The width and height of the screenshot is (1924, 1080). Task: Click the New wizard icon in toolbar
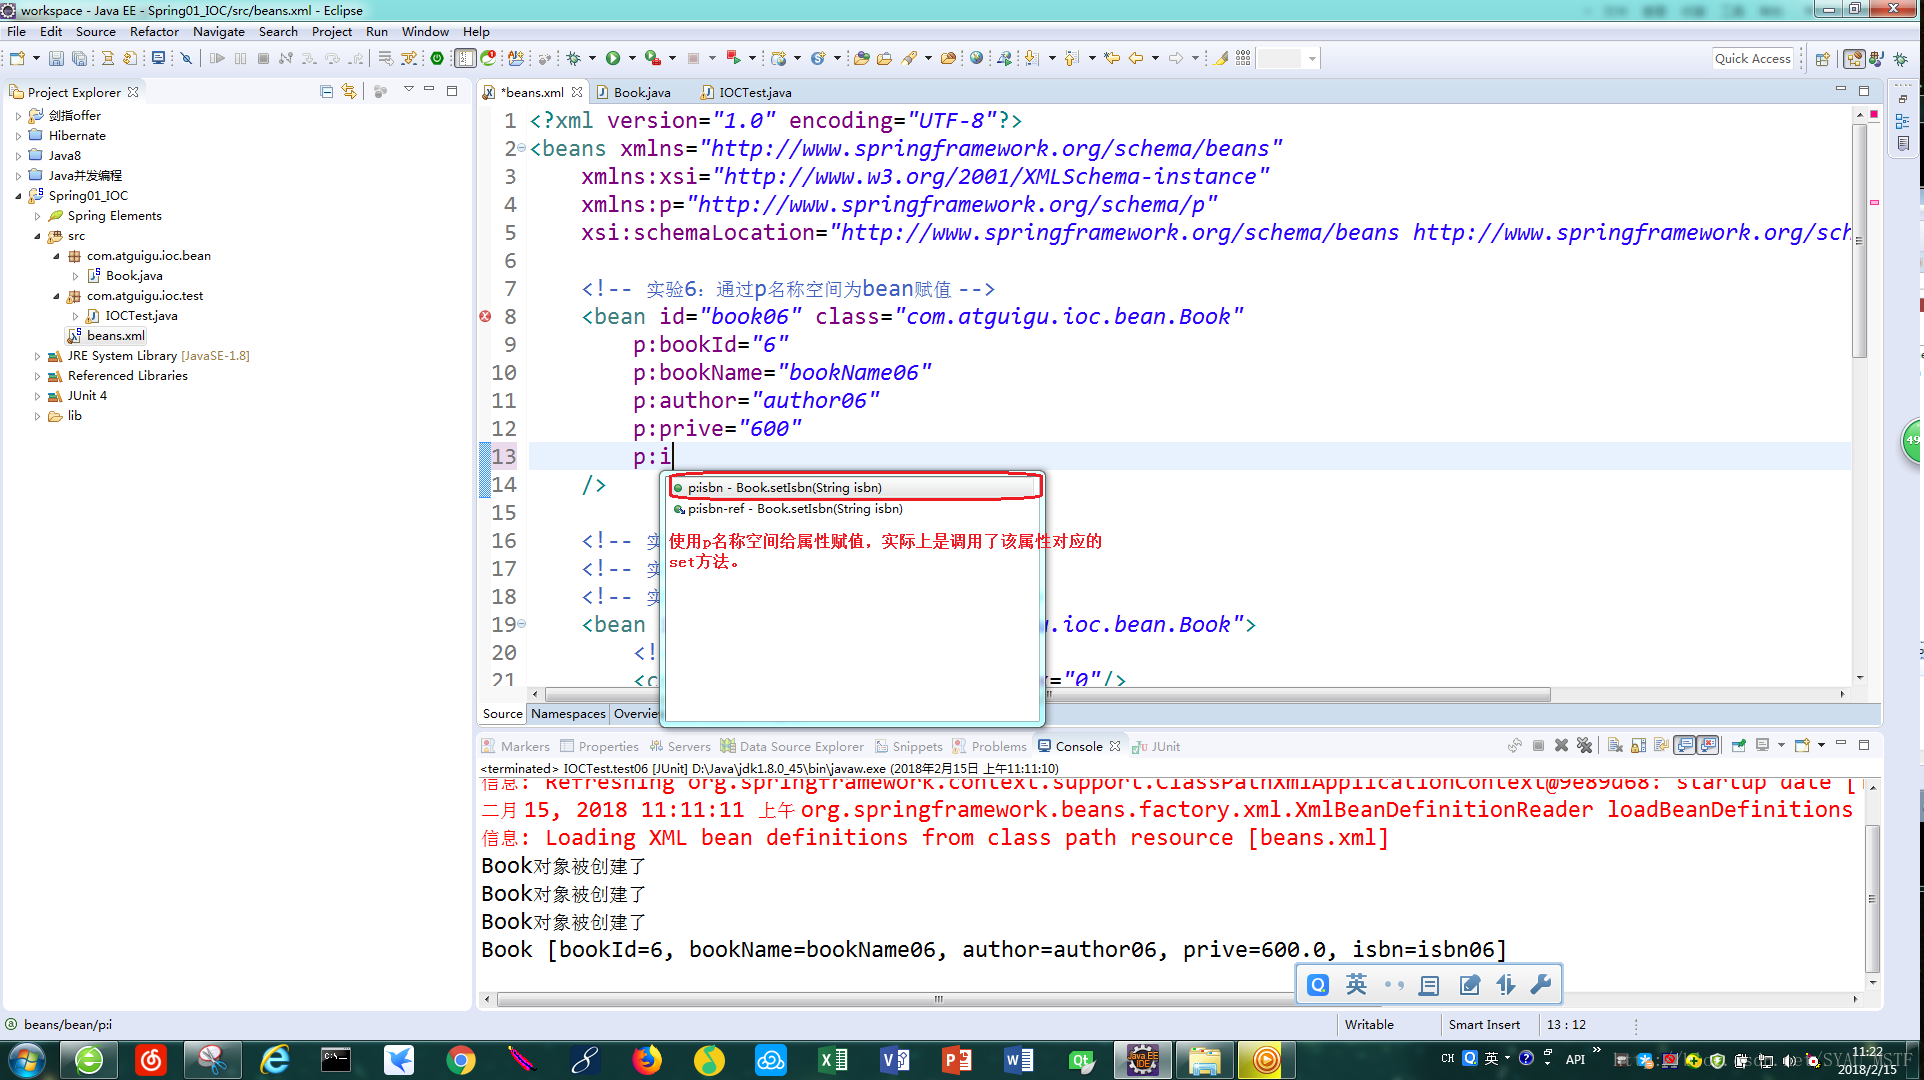pos(18,59)
